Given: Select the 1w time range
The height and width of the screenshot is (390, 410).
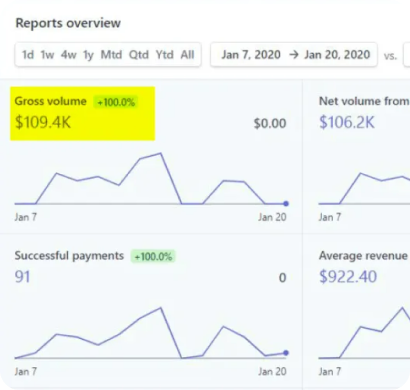Looking at the screenshot, I should coord(47,55).
